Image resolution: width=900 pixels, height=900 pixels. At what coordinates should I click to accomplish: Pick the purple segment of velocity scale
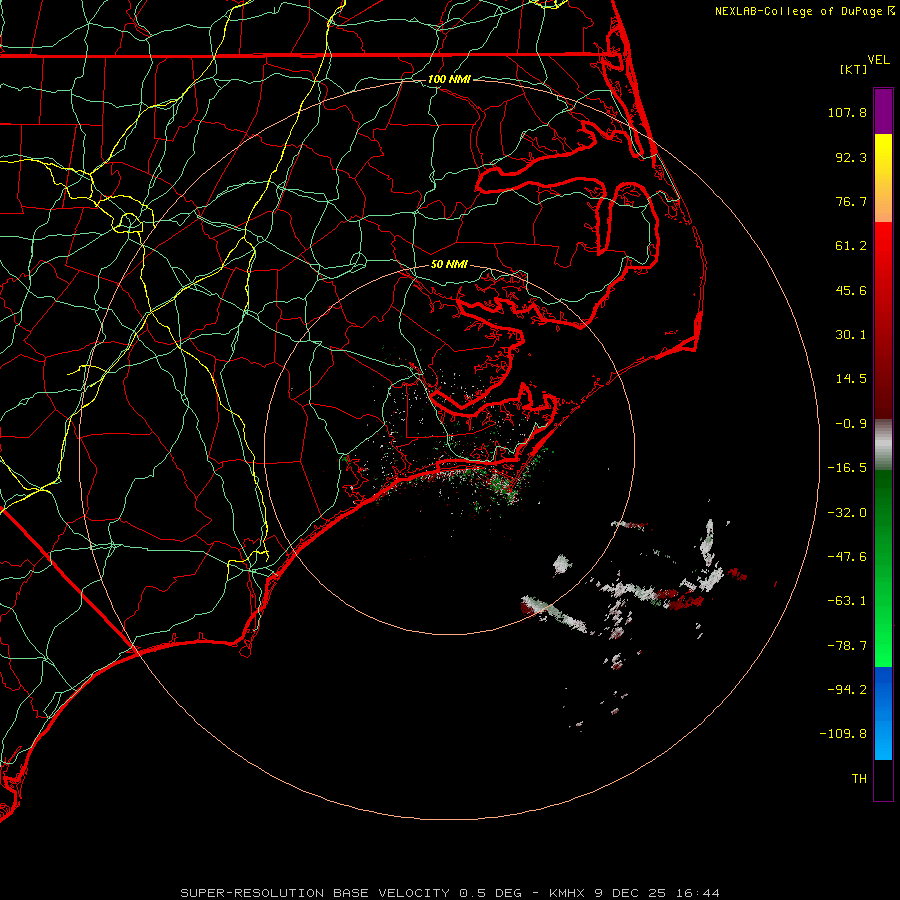[x=883, y=111]
